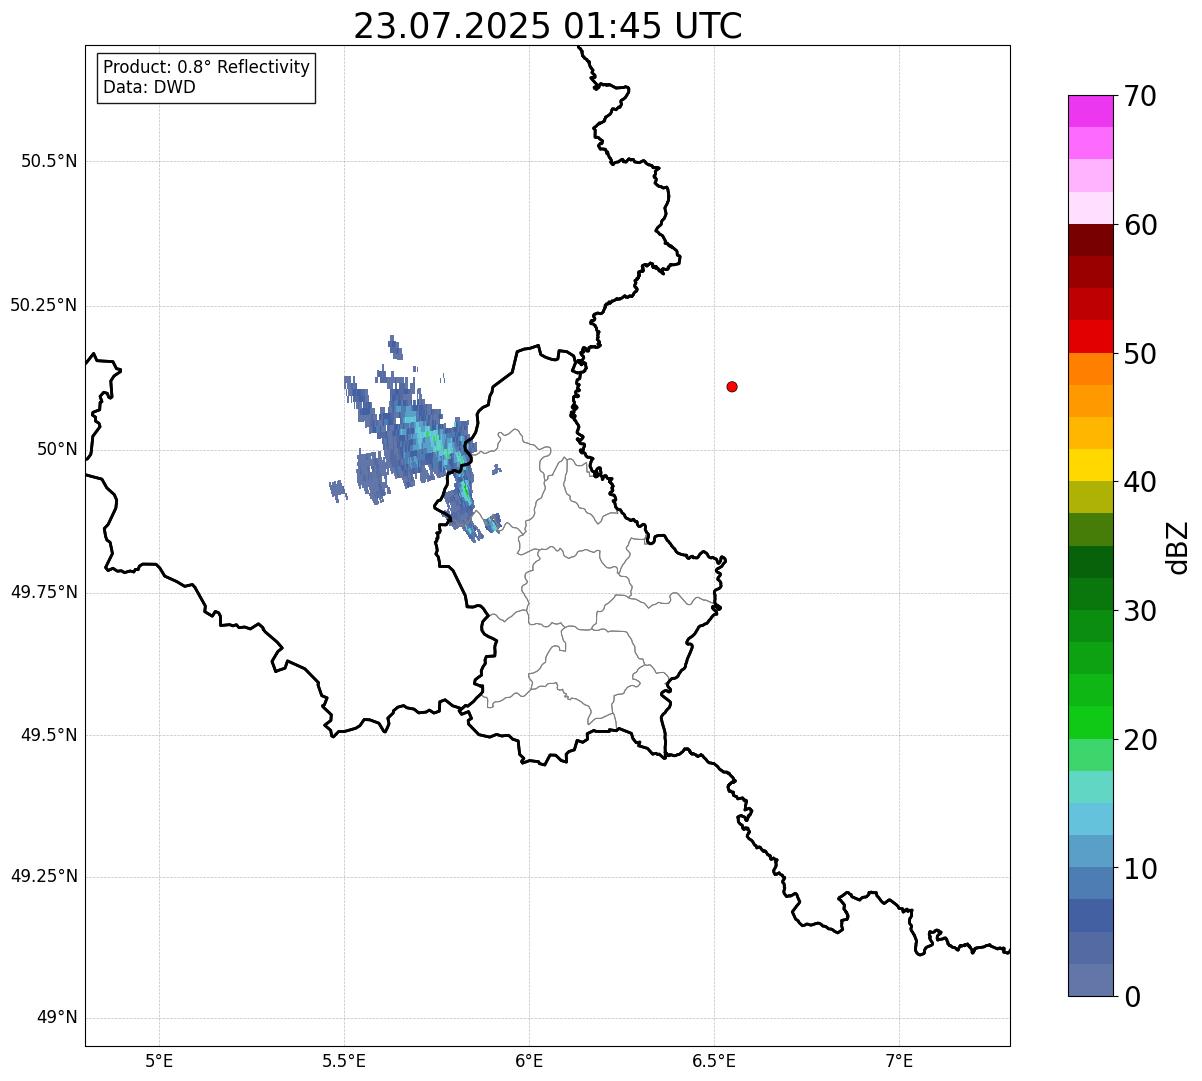Click the colorbar label 'dBZ'
Image resolution: width=1202 pixels, height=1081 pixels.
pyautogui.click(x=1179, y=547)
